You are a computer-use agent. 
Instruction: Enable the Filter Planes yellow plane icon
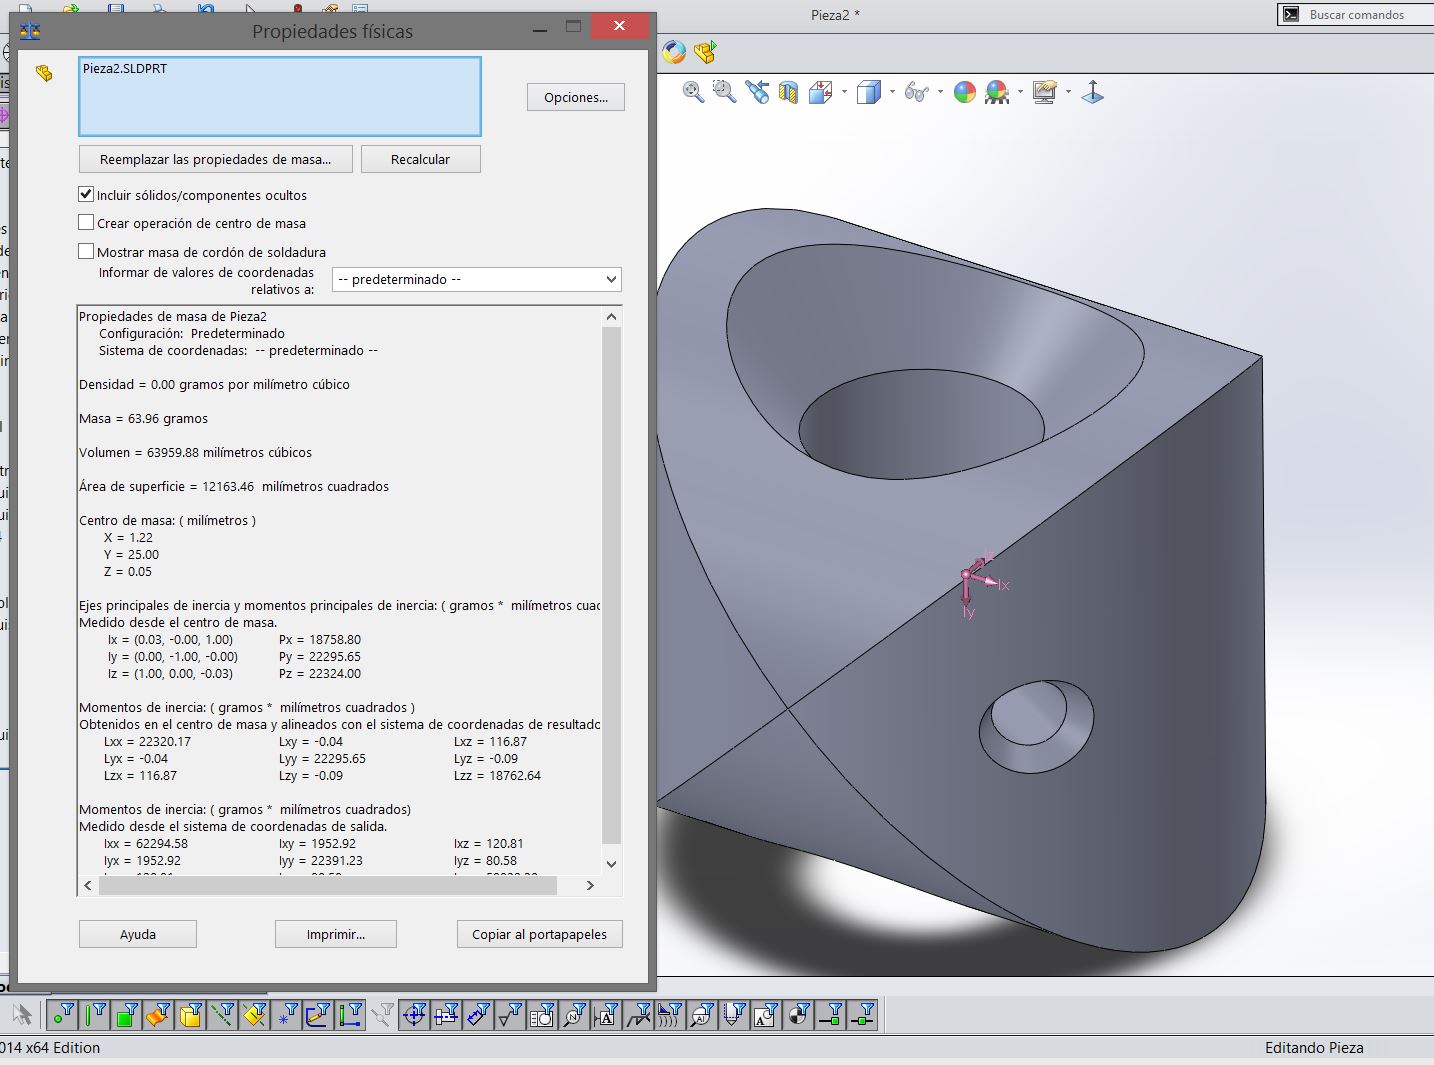pyautogui.click(x=254, y=1015)
